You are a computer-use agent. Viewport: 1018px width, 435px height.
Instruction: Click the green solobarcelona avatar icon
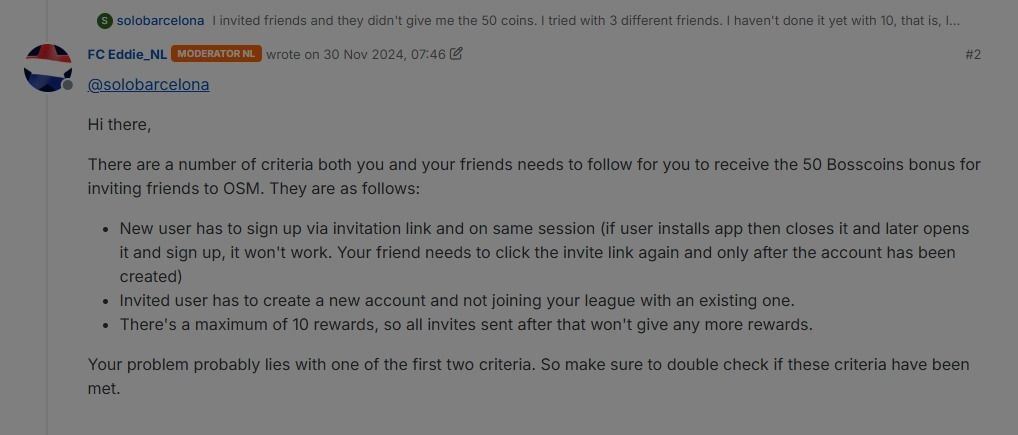tap(105, 20)
